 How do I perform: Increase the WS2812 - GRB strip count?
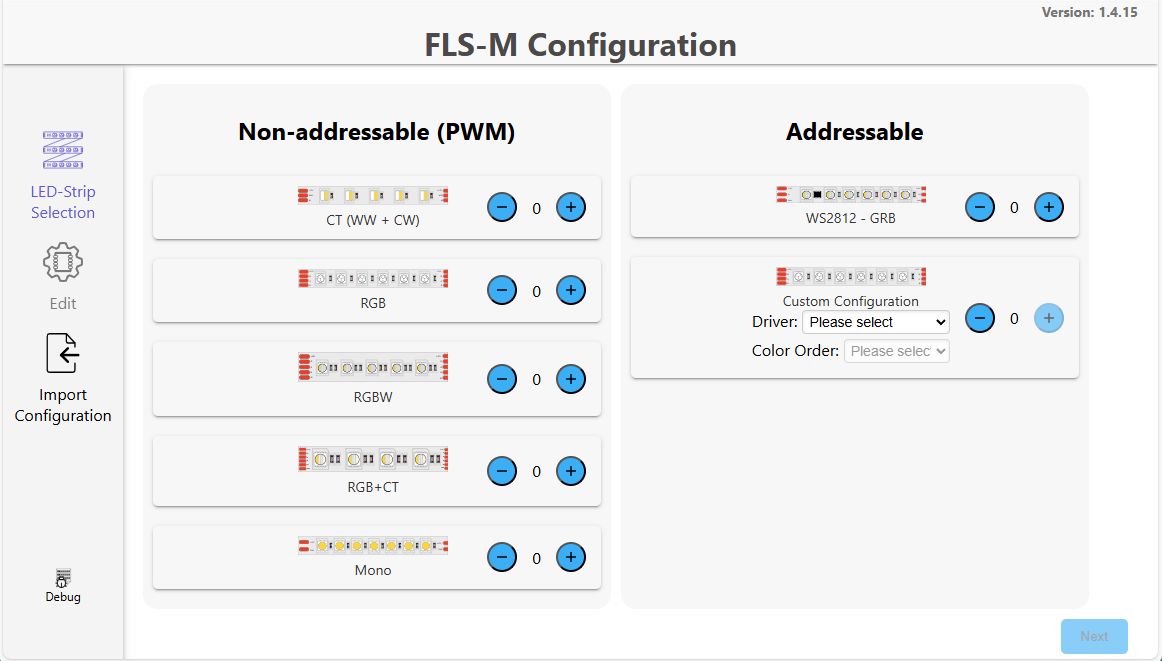1048,207
